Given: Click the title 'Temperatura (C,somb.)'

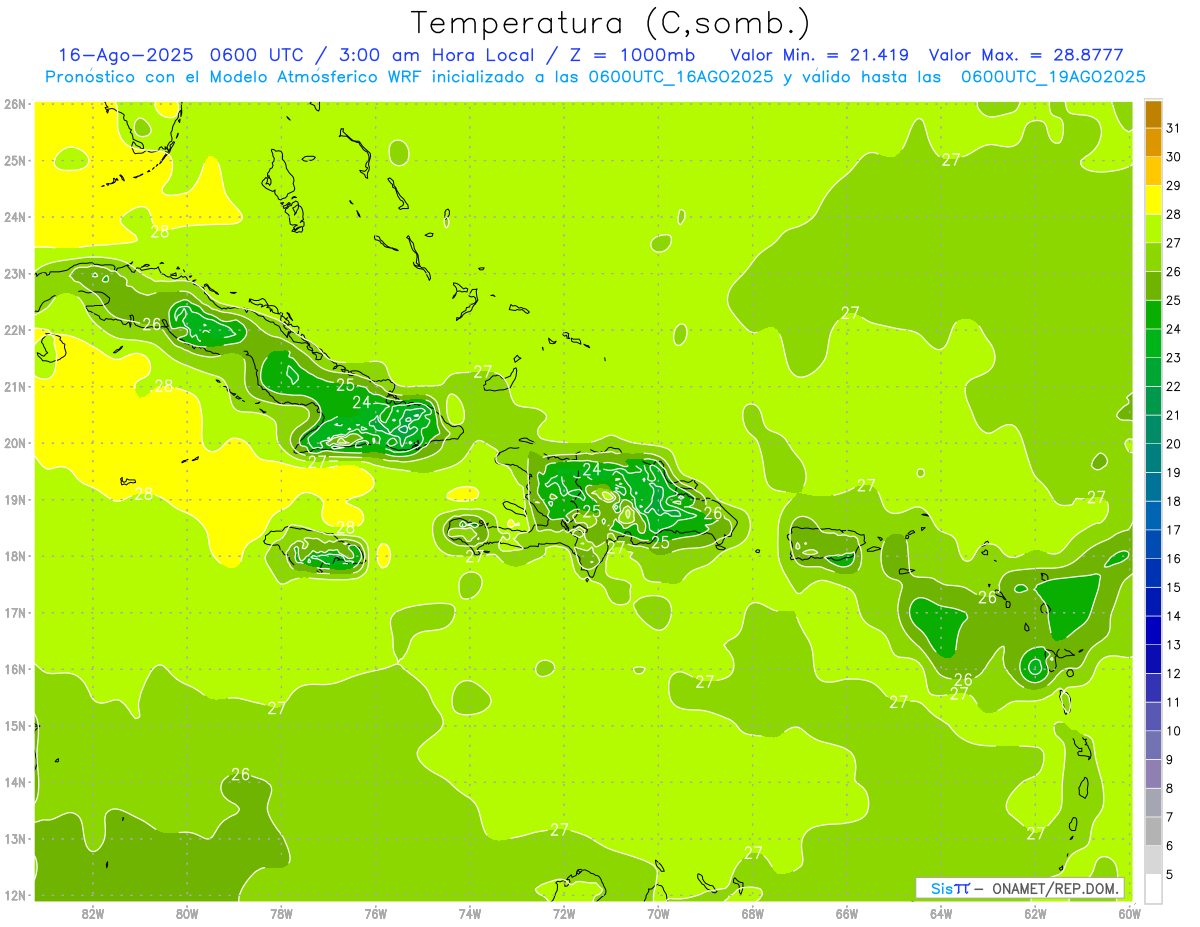Looking at the screenshot, I should pos(611,24).
